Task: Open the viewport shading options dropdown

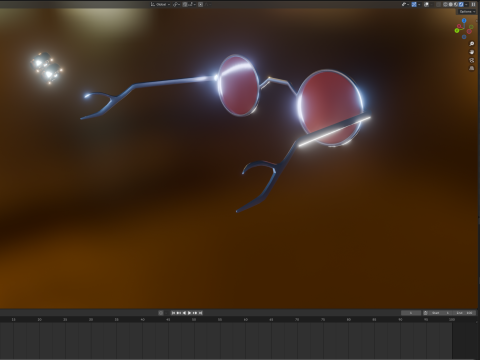Action: 466,4
